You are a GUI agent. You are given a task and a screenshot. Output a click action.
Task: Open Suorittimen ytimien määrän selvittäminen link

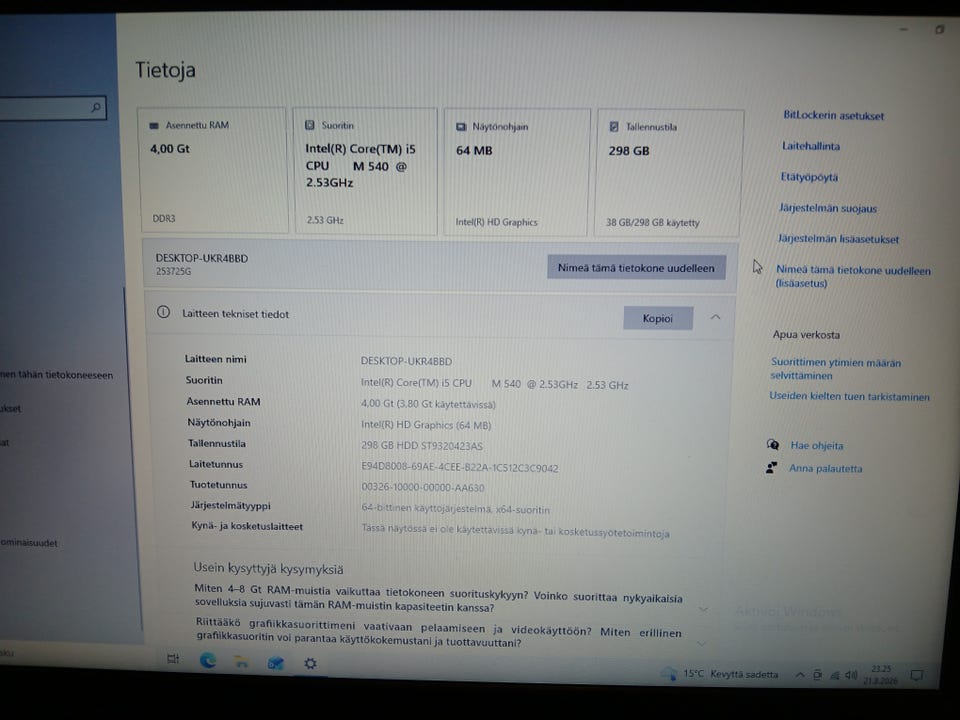tap(835, 369)
